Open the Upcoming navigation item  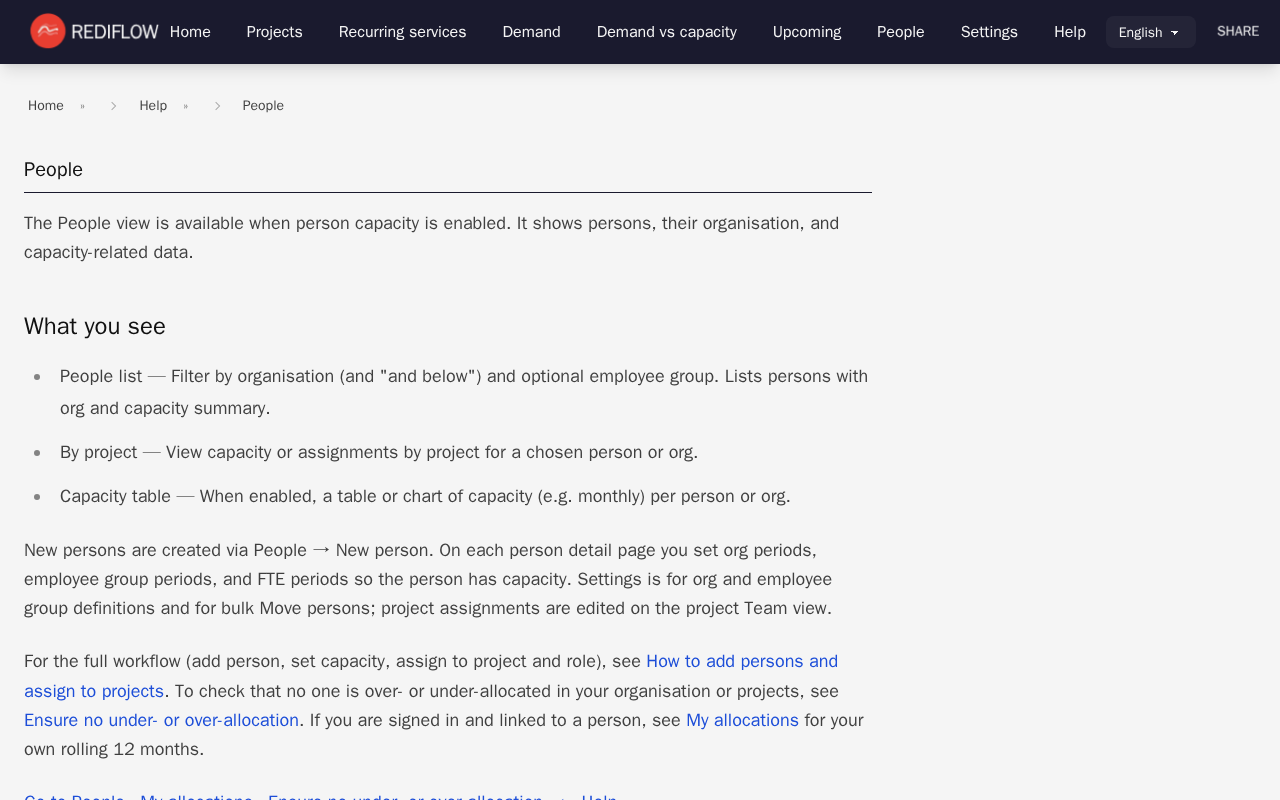pos(806,32)
